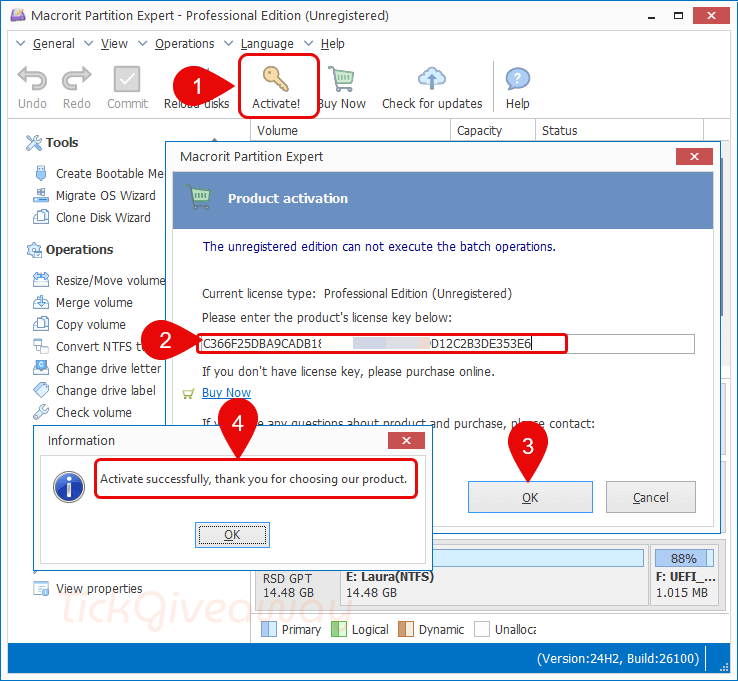The height and width of the screenshot is (681, 738).
Task: Click cart icon beside Buy Now link
Action: [188, 393]
